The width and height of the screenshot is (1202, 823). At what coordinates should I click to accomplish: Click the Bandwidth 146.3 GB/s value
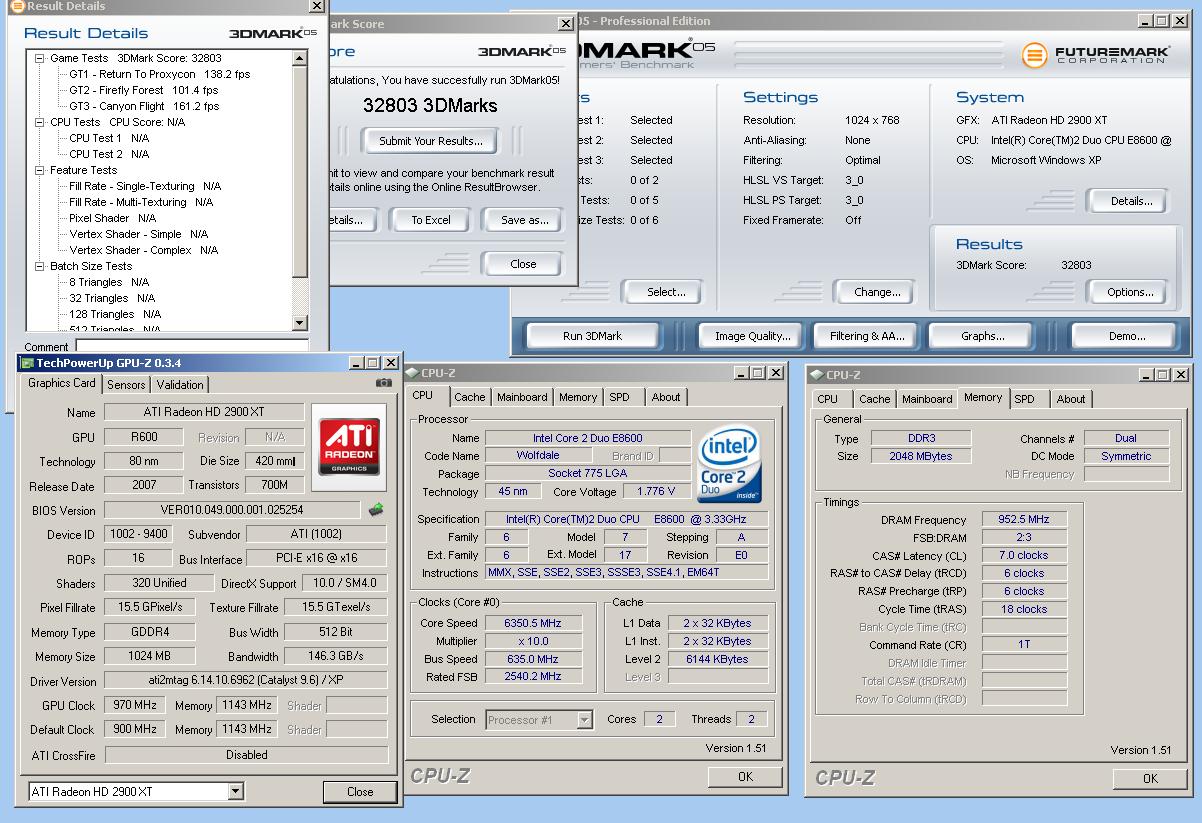pyautogui.click(x=336, y=657)
